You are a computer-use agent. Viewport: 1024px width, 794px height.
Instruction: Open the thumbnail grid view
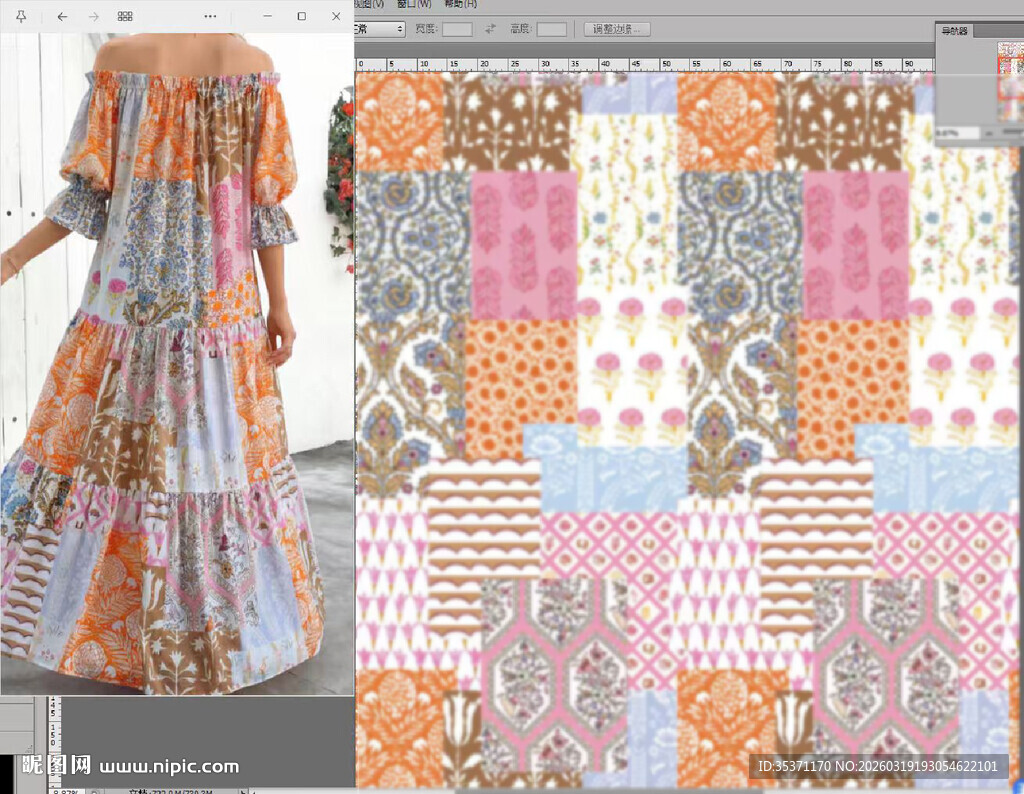(x=125, y=16)
